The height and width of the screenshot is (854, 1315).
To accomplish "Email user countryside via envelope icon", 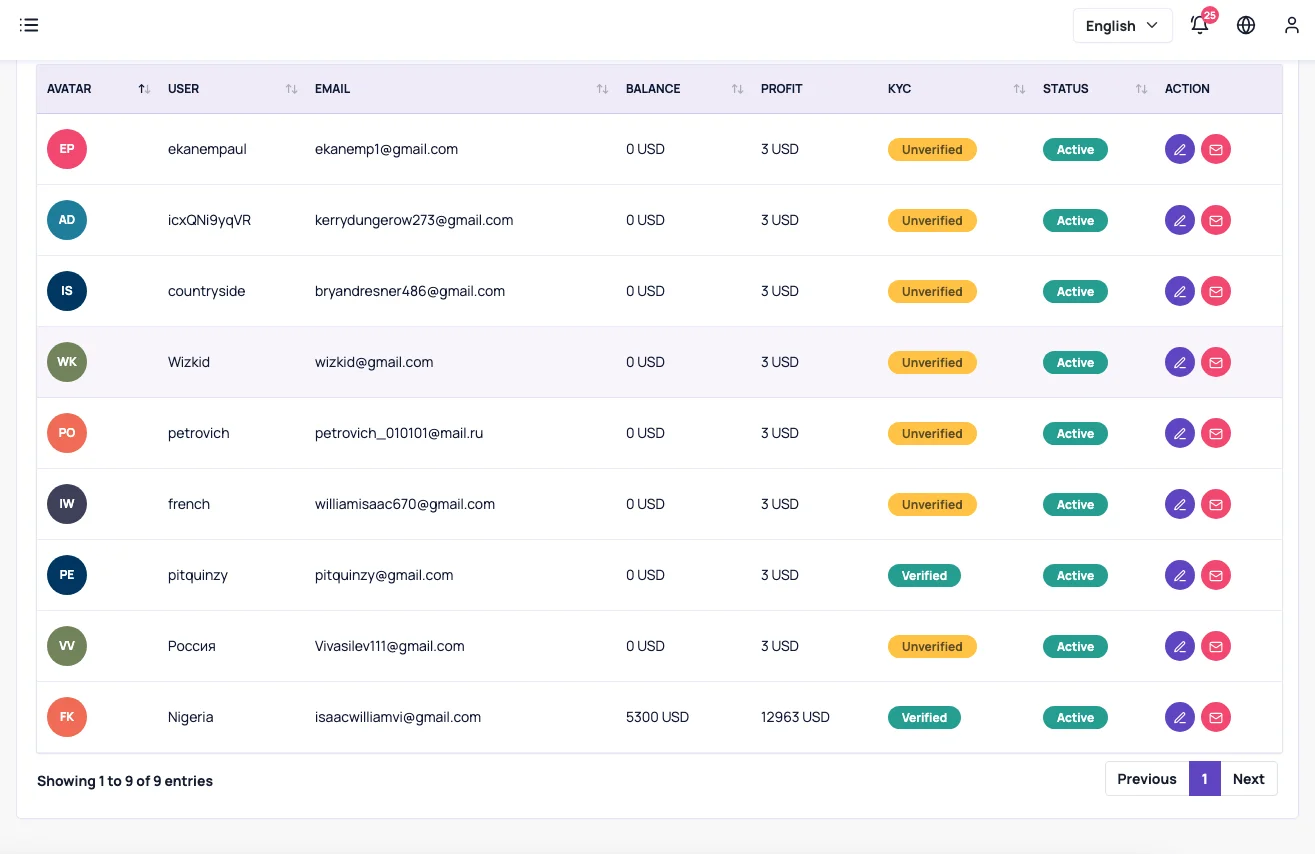I will click(x=1216, y=291).
